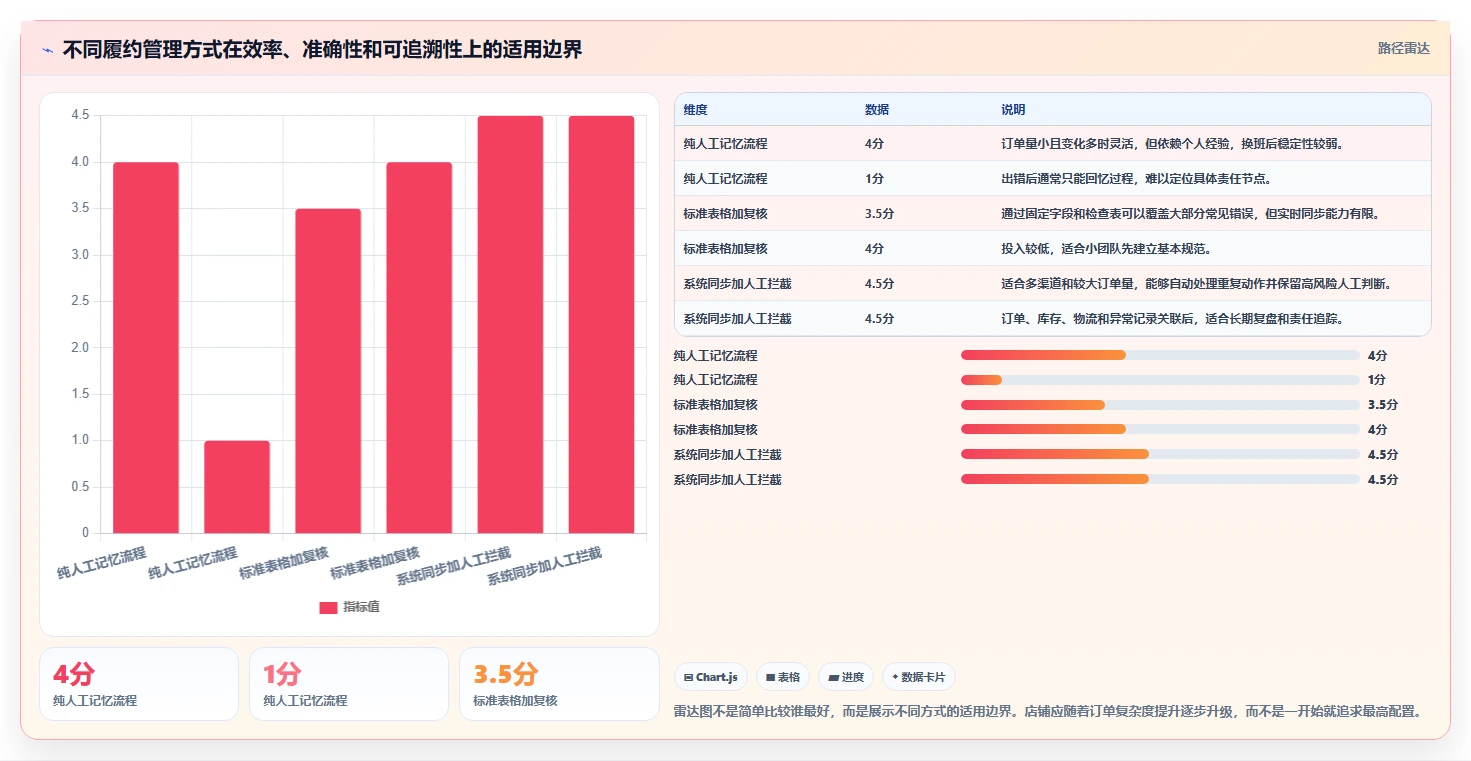Click the 标准表格加复核 progress bar showing 4分

[1160, 430]
